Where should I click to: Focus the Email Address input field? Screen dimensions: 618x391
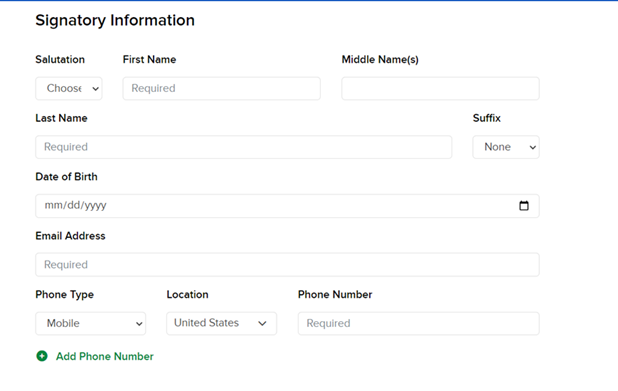tap(287, 264)
